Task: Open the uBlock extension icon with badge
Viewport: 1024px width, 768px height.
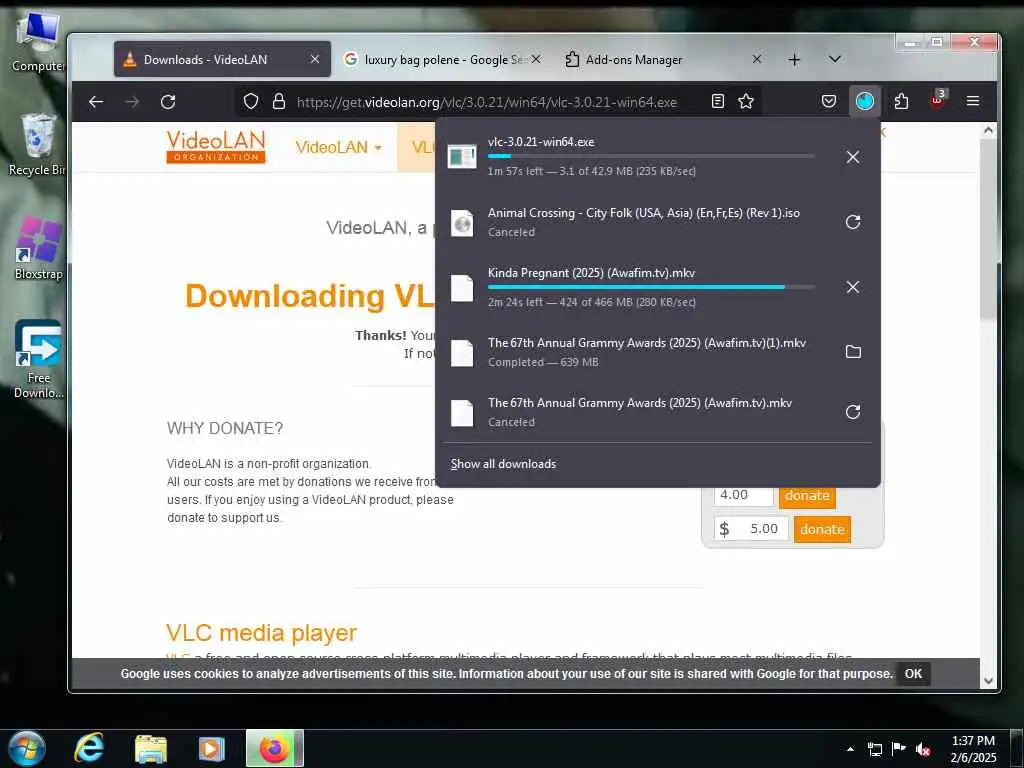Action: (x=937, y=100)
